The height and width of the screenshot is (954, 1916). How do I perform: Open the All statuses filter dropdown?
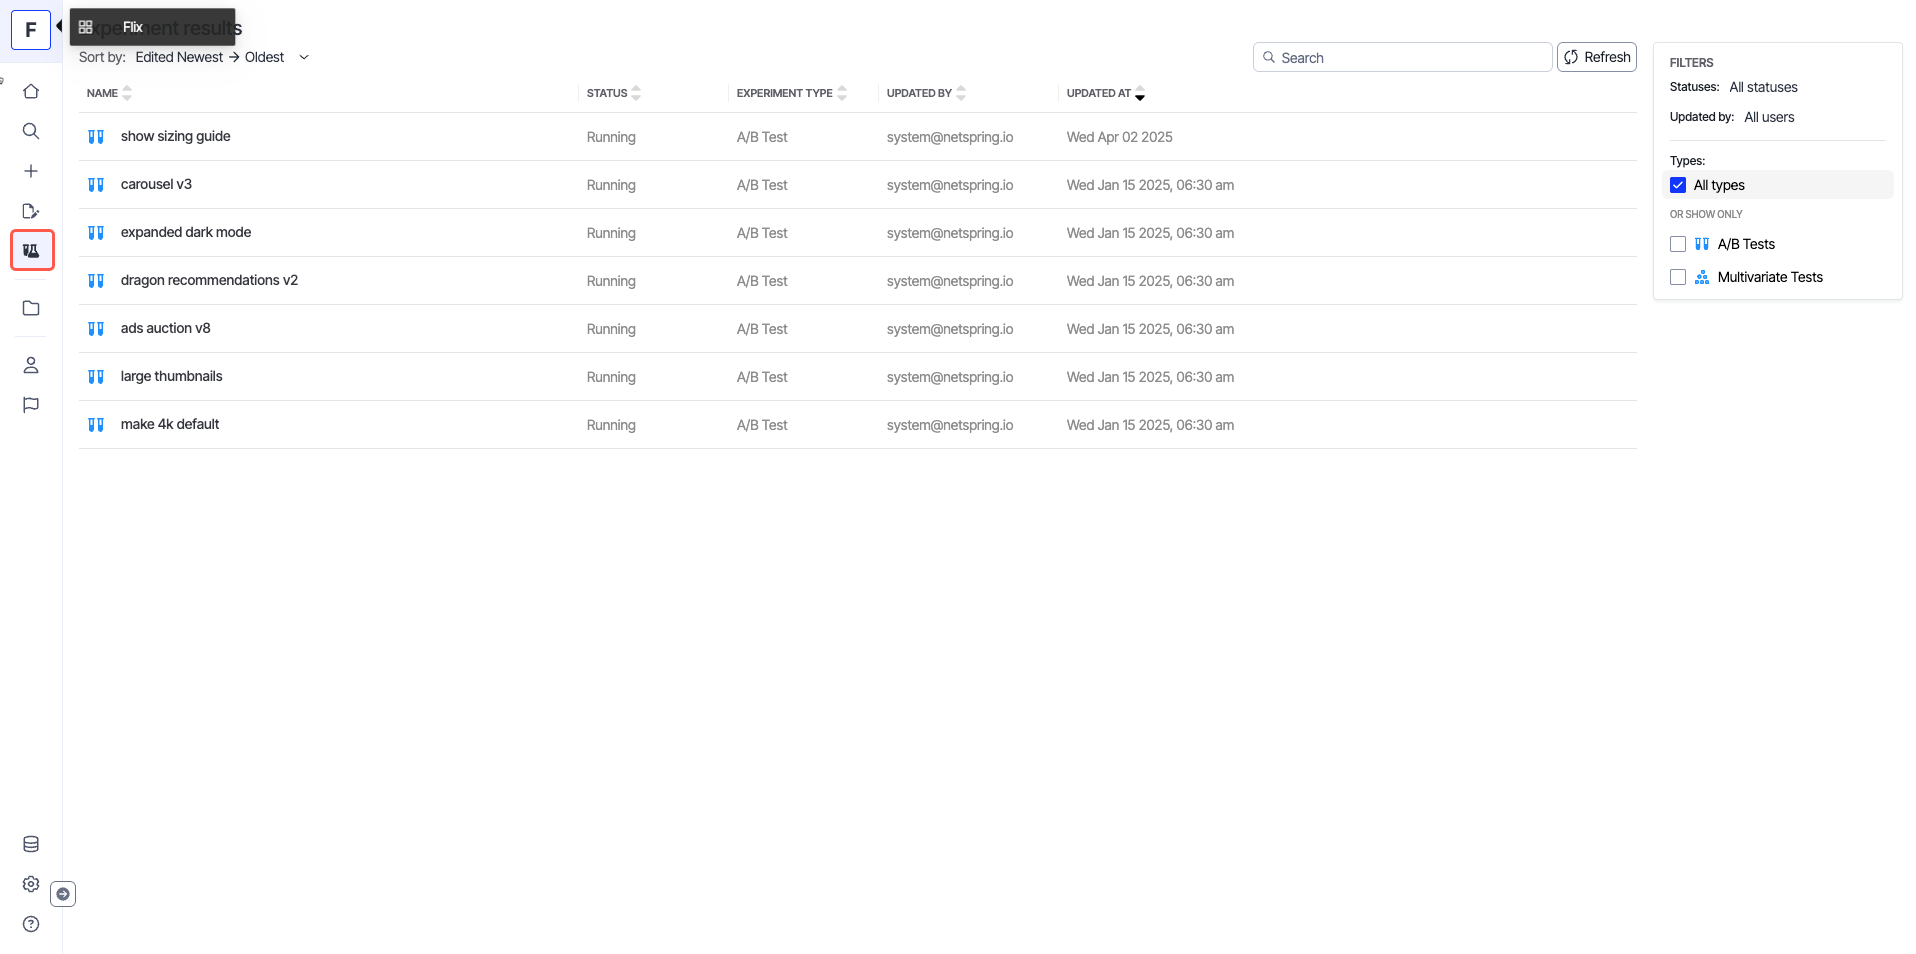(1763, 87)
